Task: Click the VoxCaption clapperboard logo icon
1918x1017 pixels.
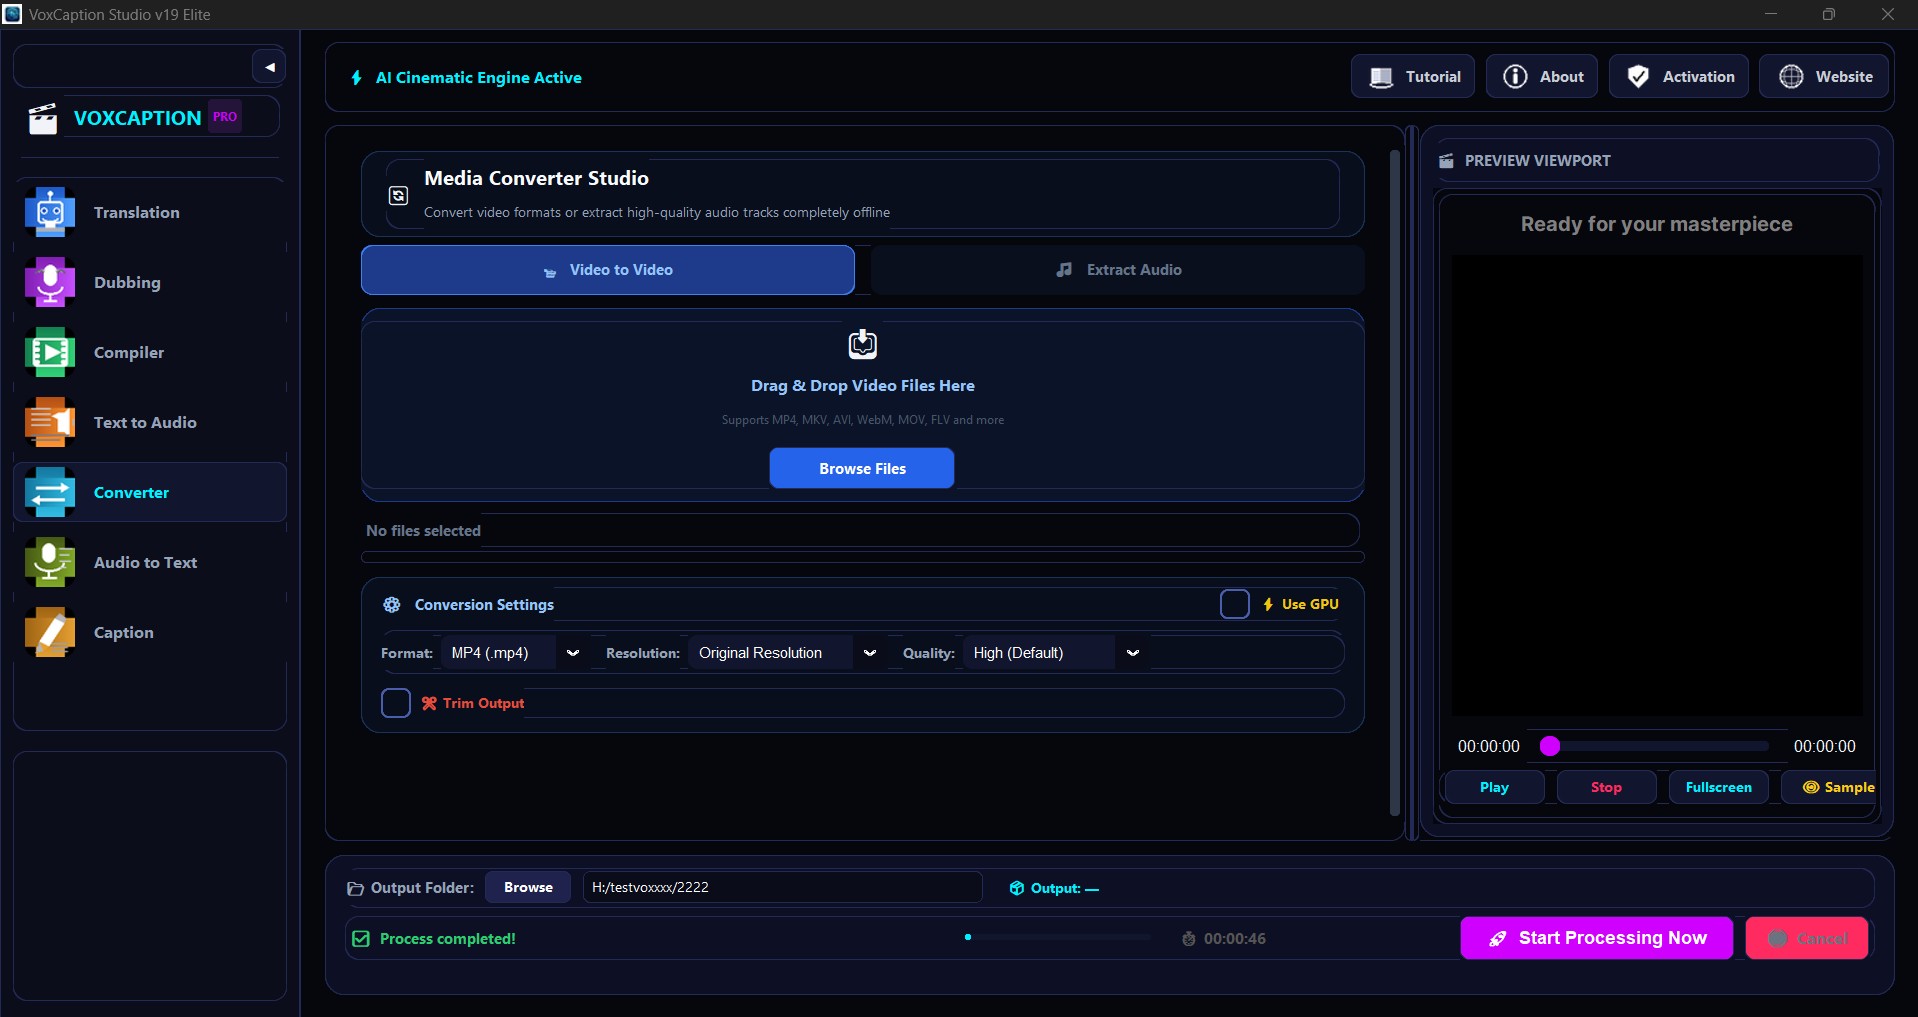Action: 43,118
